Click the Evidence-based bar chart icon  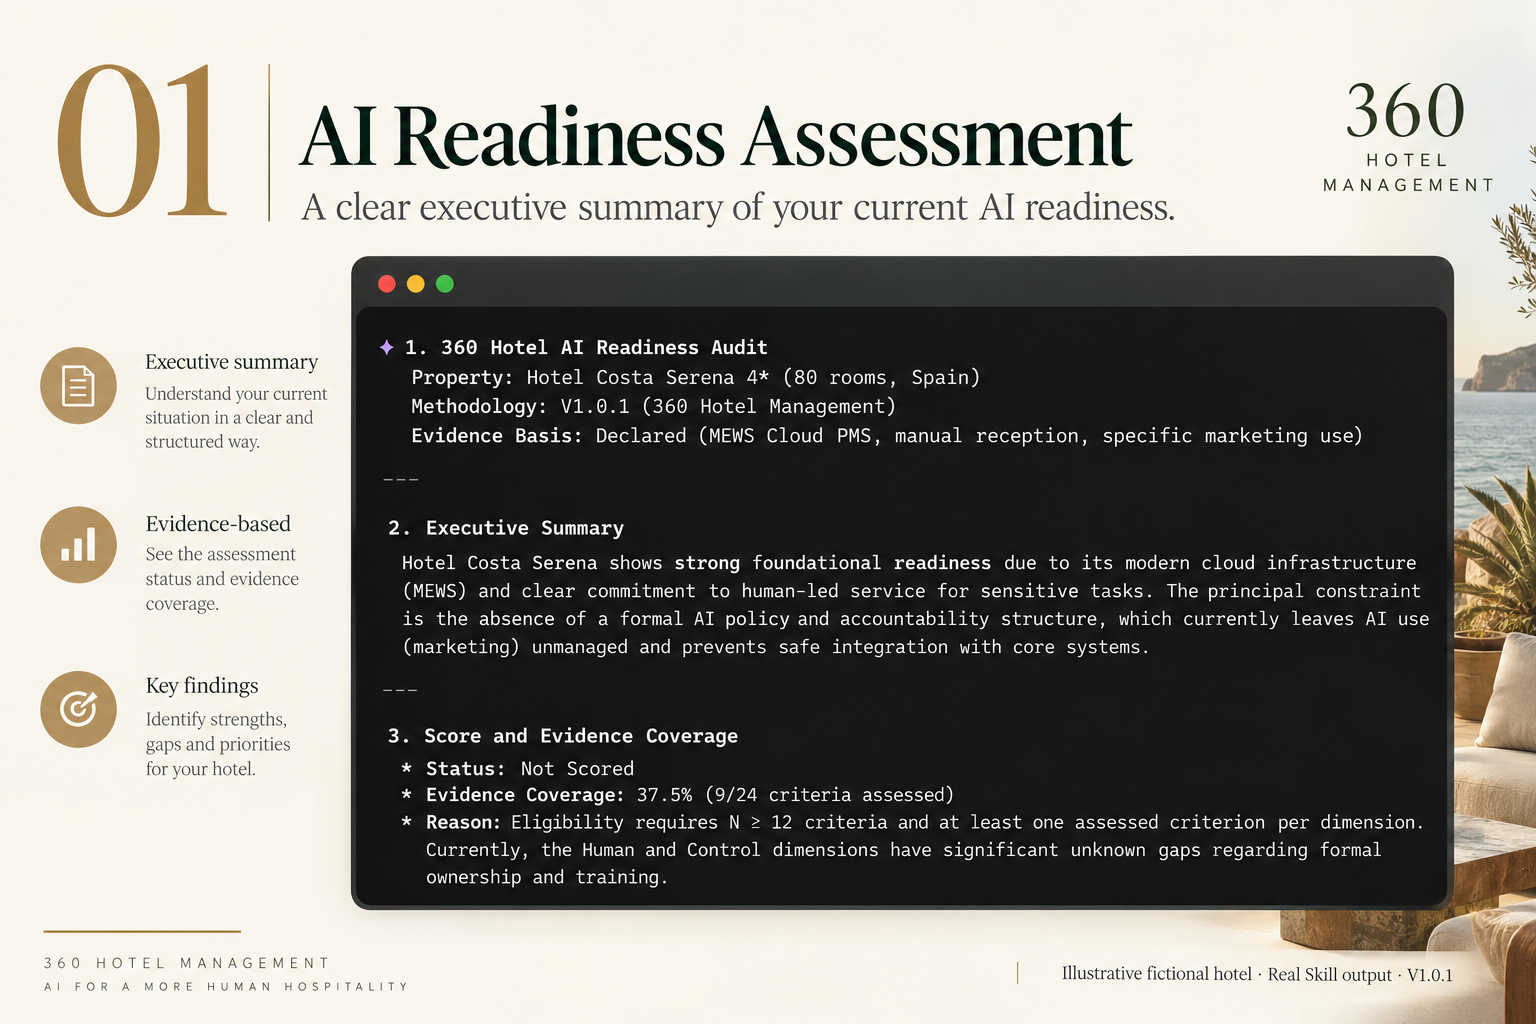(x=78, y=545)
